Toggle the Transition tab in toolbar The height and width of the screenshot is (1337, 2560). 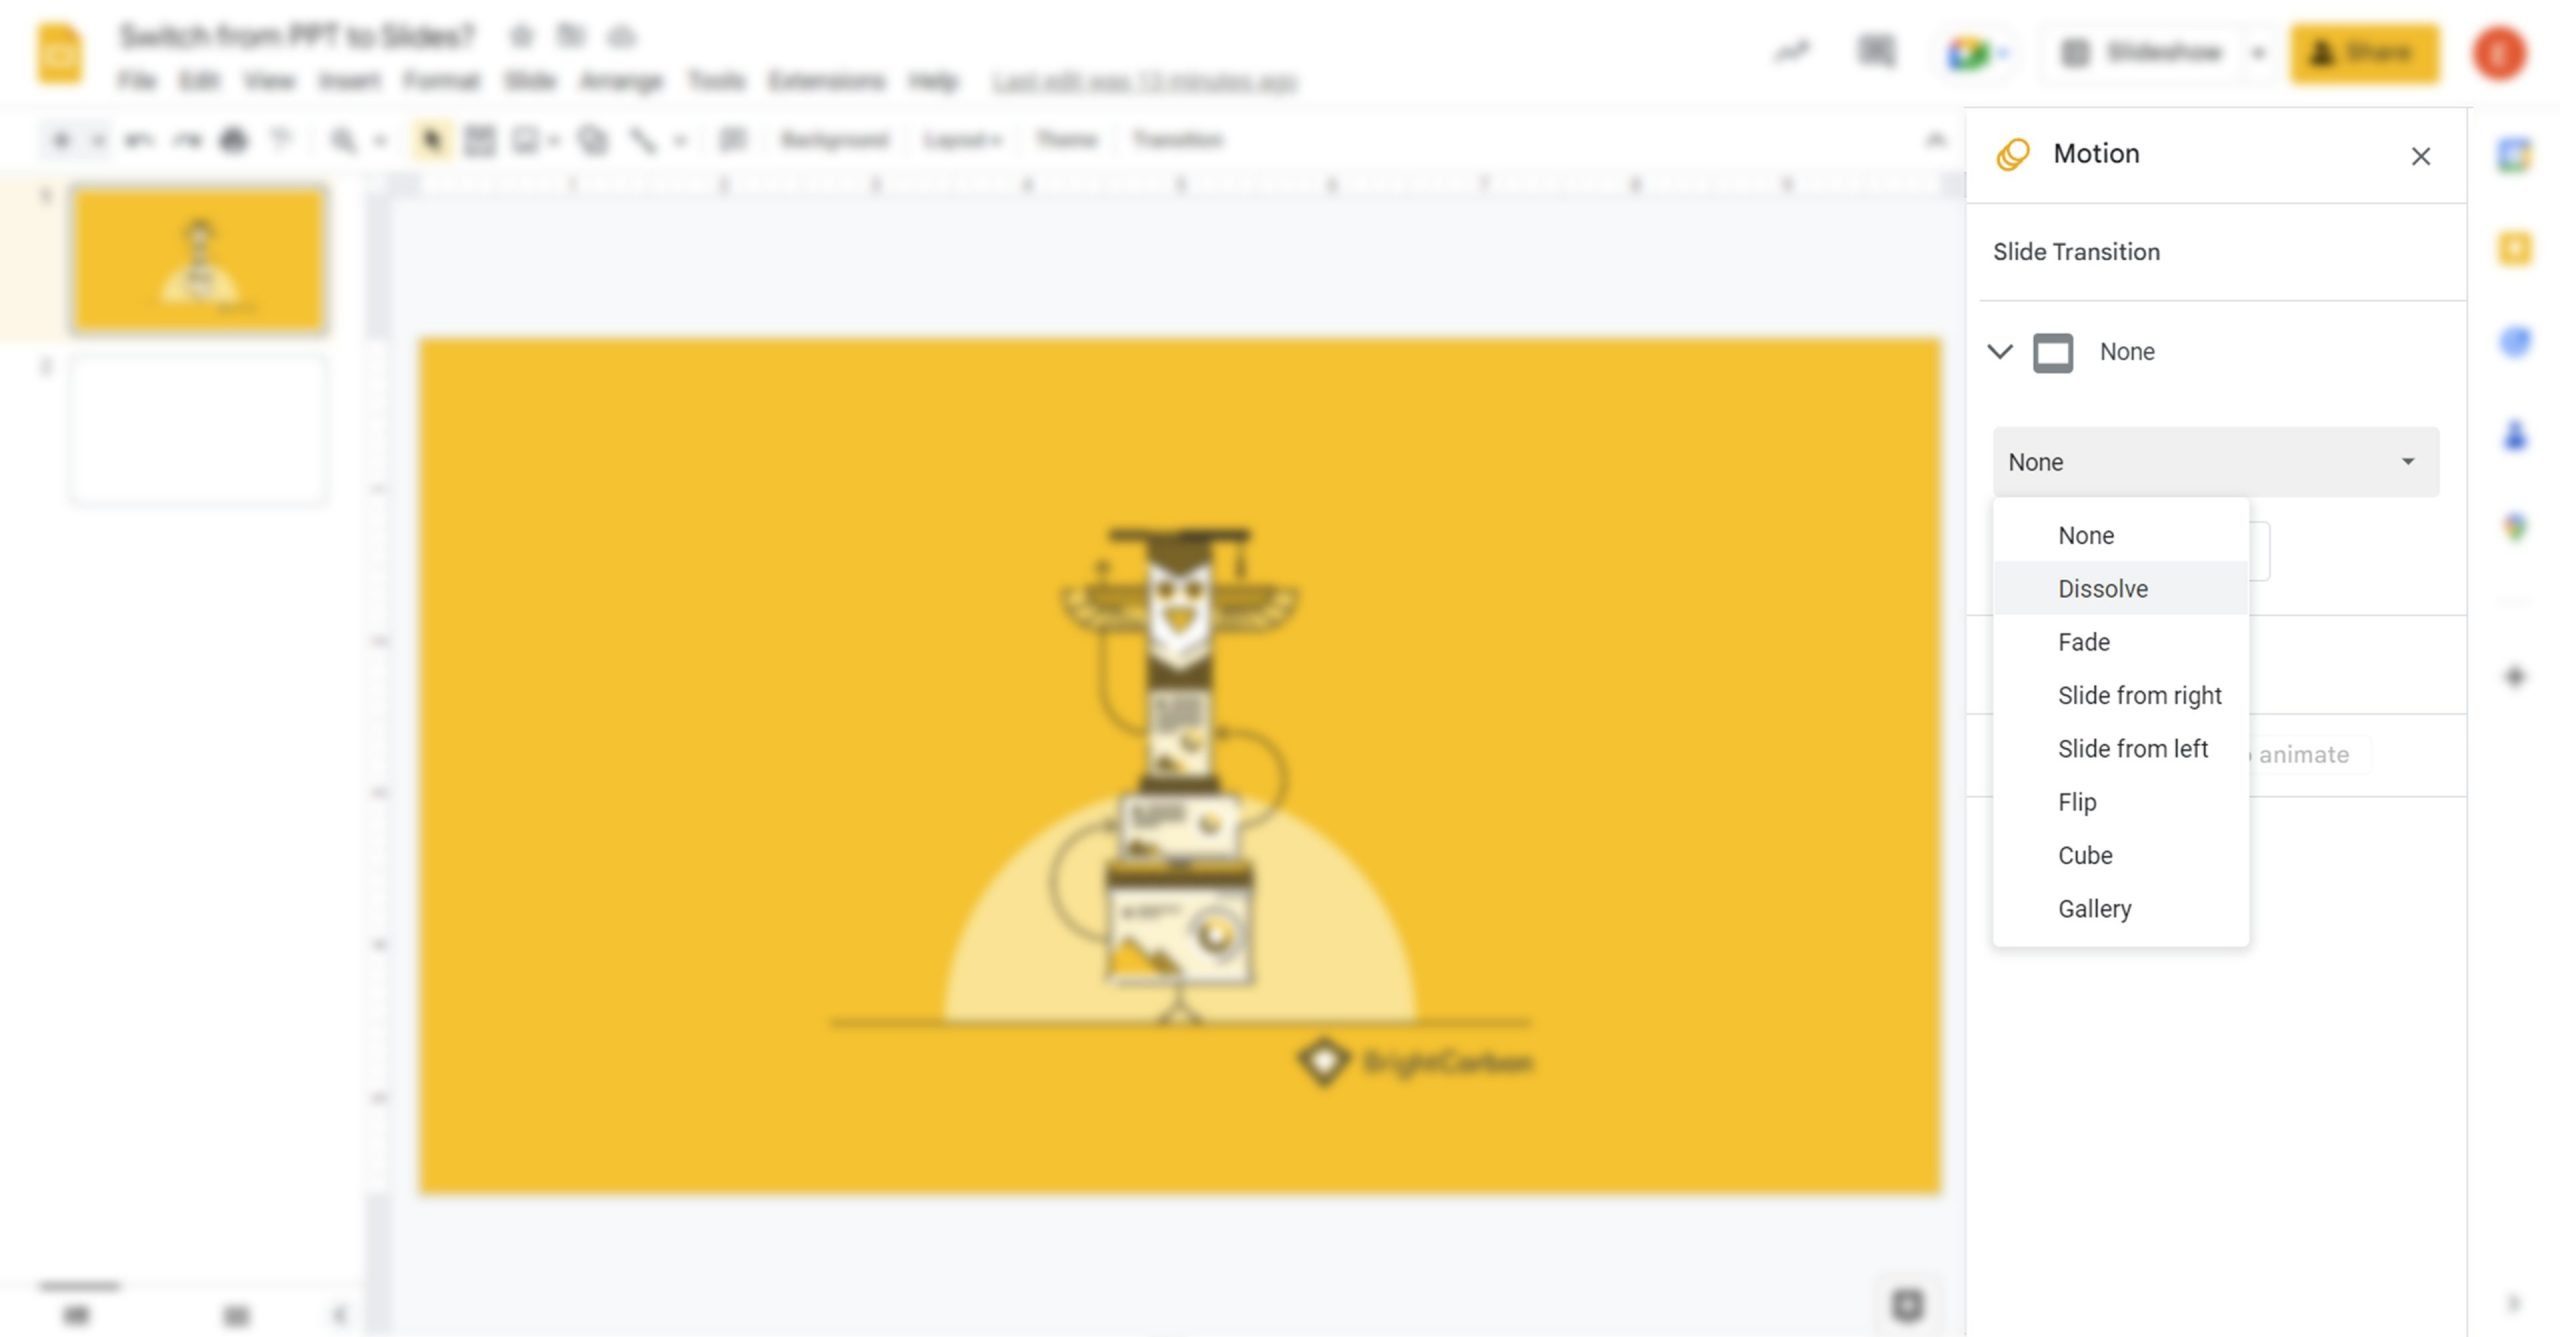coord(1180,139)
